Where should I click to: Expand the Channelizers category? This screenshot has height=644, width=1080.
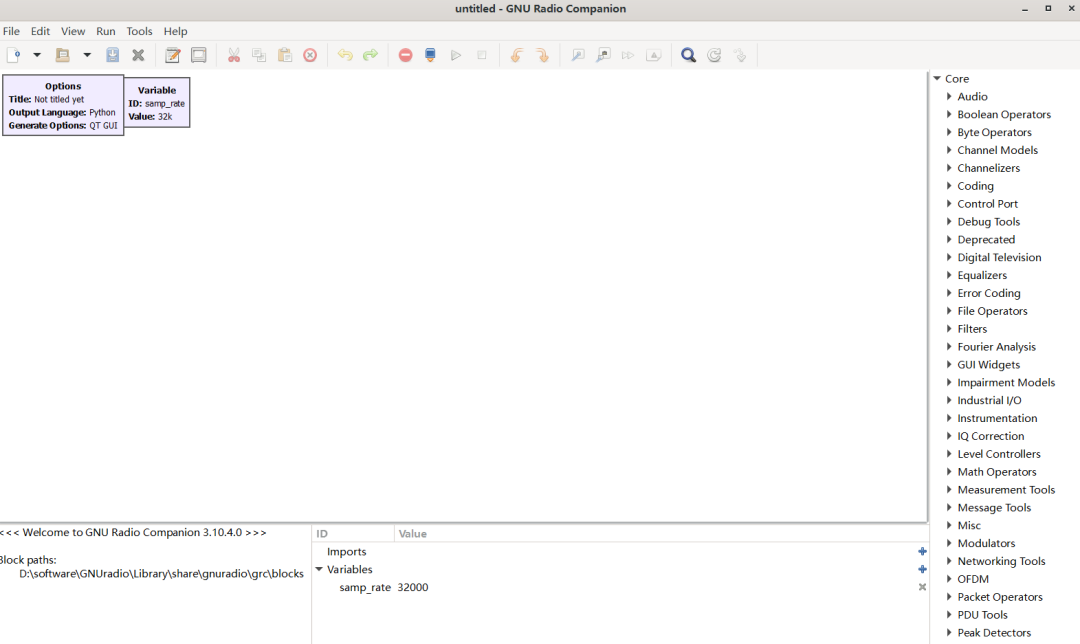point(949,168)
